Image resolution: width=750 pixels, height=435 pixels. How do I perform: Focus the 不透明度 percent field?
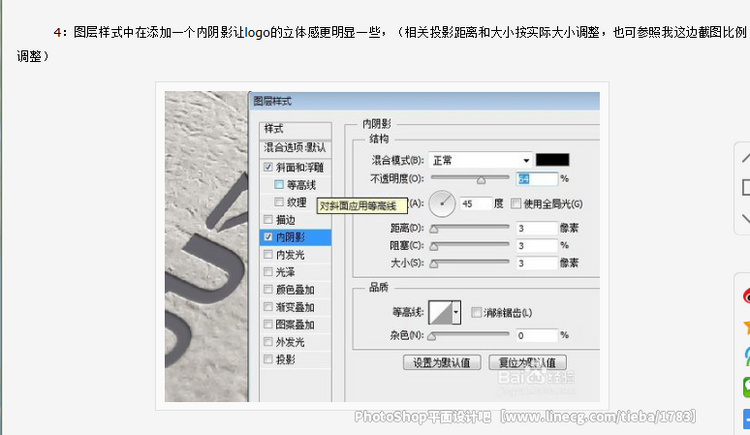[537, 179]
